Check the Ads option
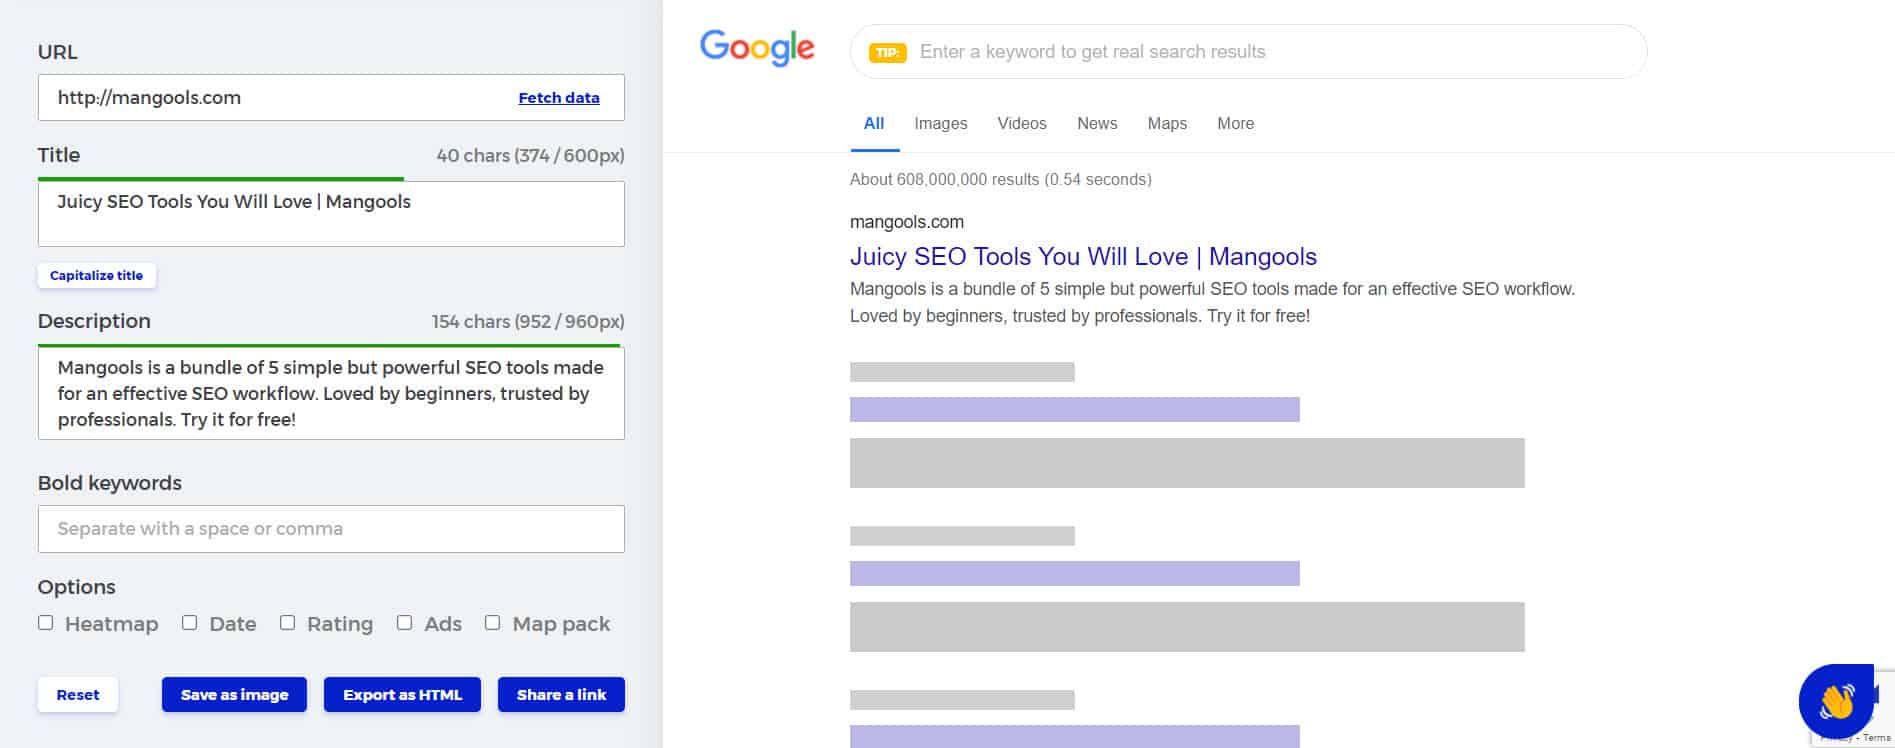This screenshot has width=1895, height=748. (x=405, y=623)
